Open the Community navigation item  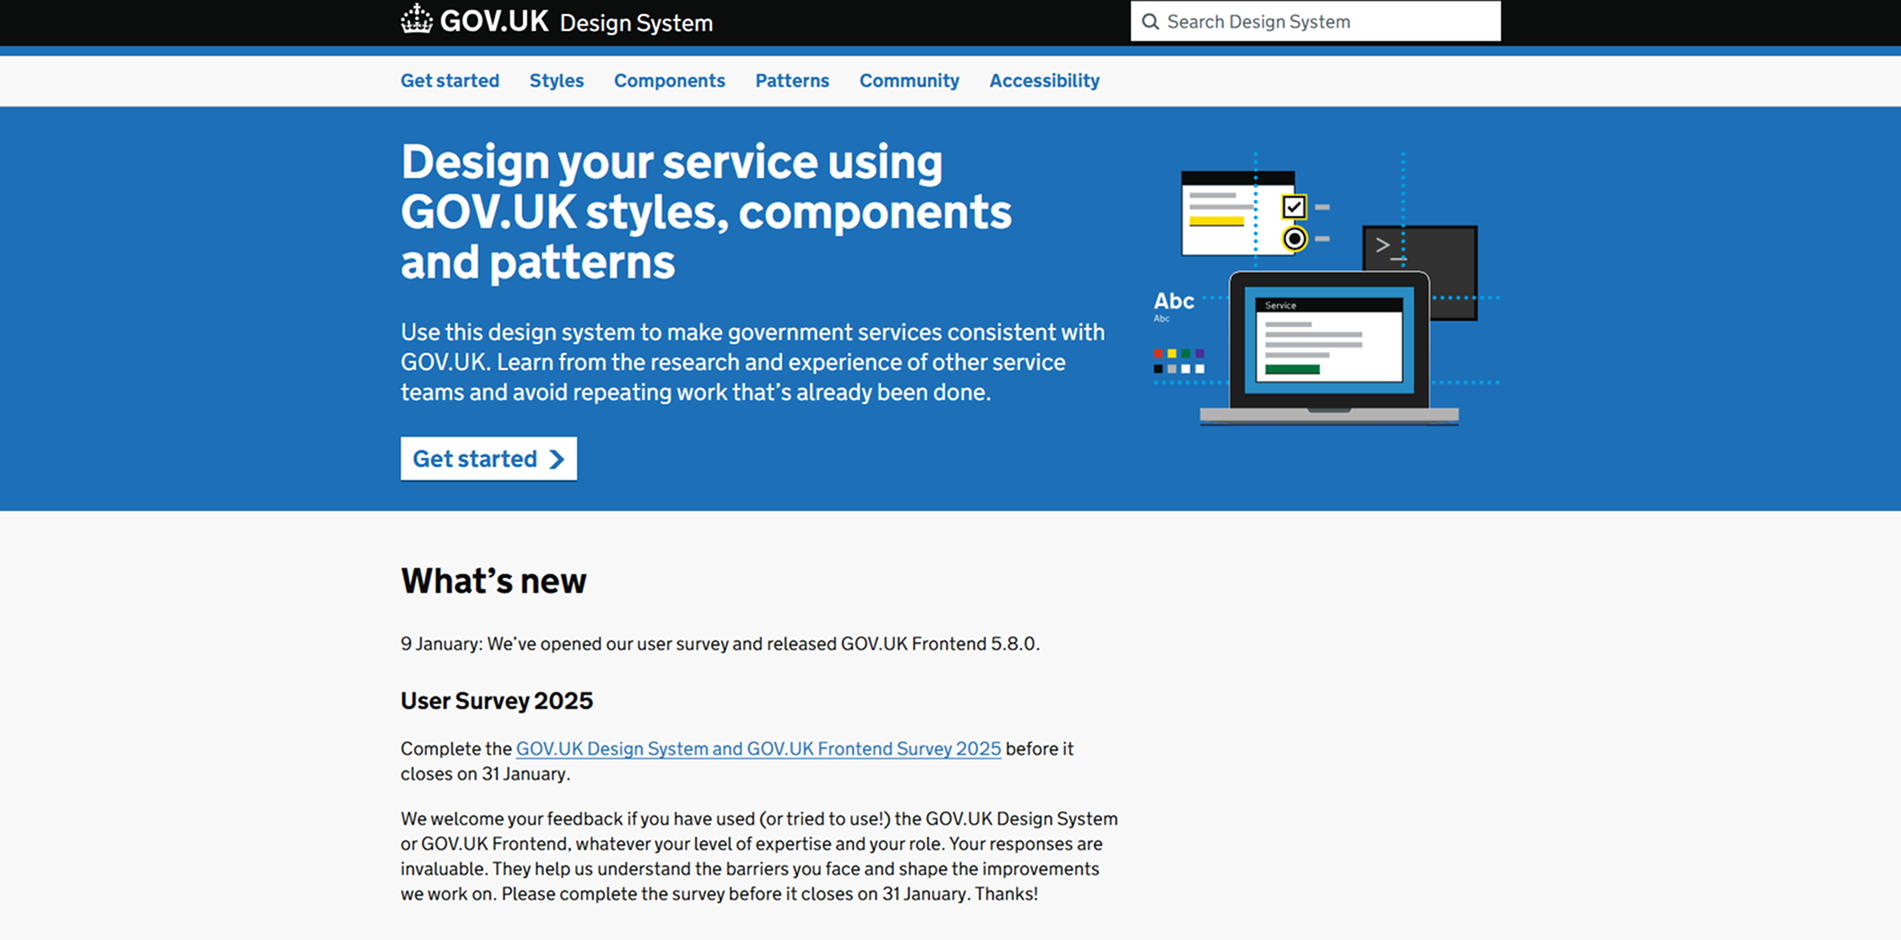click(x=909, y=81)
